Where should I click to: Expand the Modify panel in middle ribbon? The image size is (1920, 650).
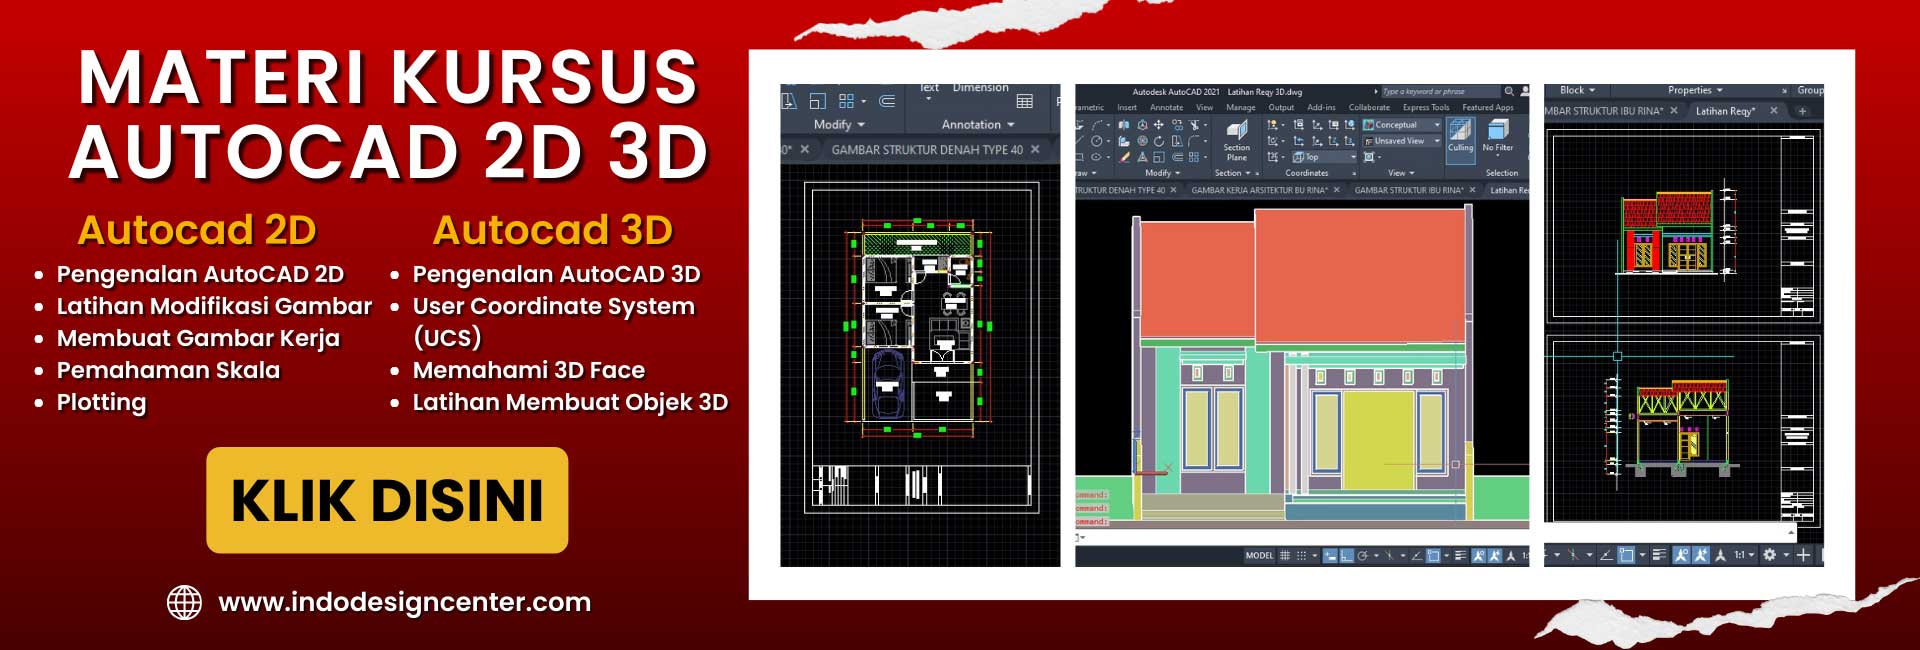pyautogui.click(x=1162, y=173)
